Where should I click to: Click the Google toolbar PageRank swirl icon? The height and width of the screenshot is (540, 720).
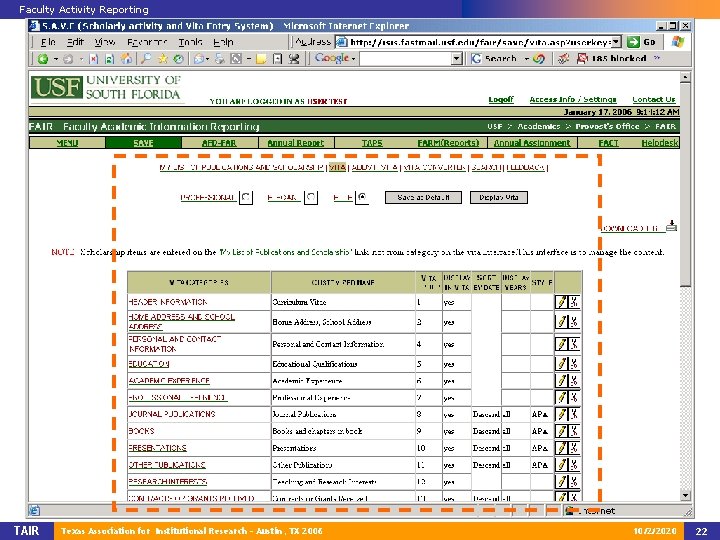click(539, 59)
